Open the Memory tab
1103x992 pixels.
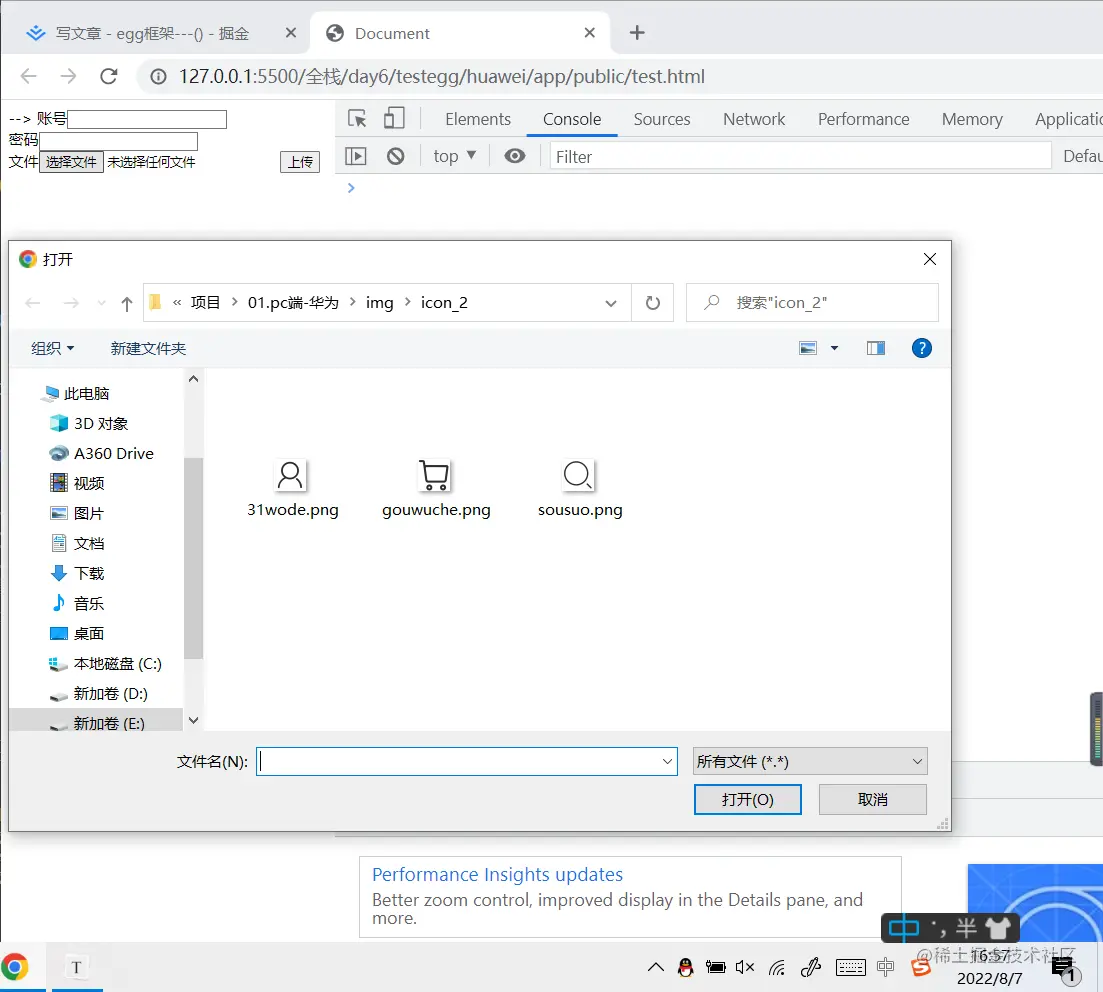972,119
